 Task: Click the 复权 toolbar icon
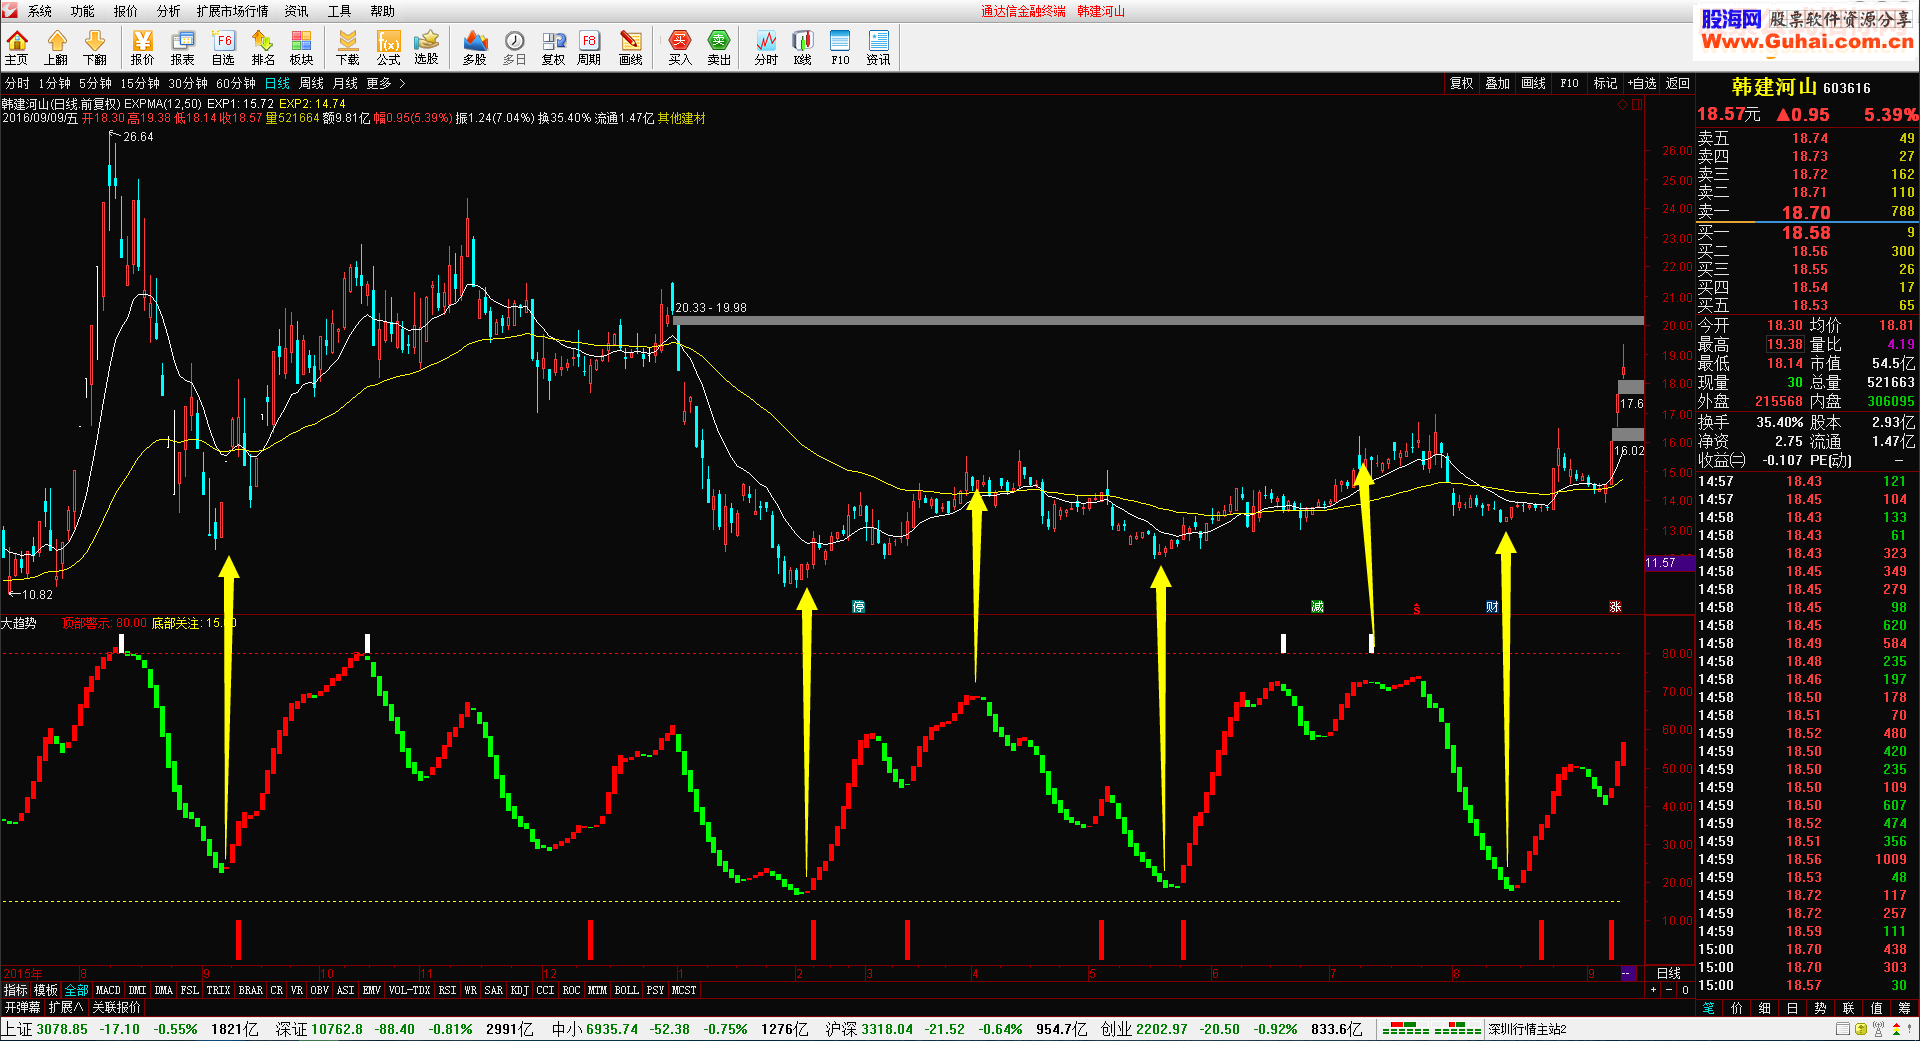[554, 47]
